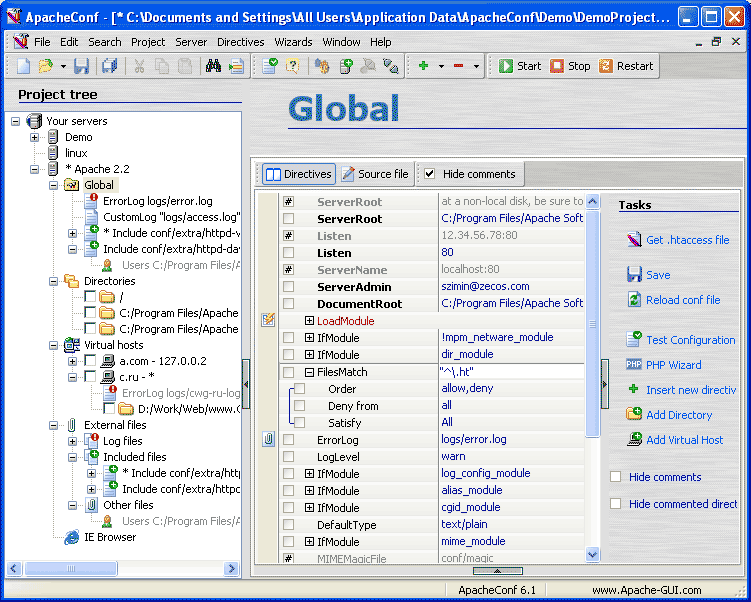
Task: Select the IE Browser tree icon
Action: click(x=72, y=537)
